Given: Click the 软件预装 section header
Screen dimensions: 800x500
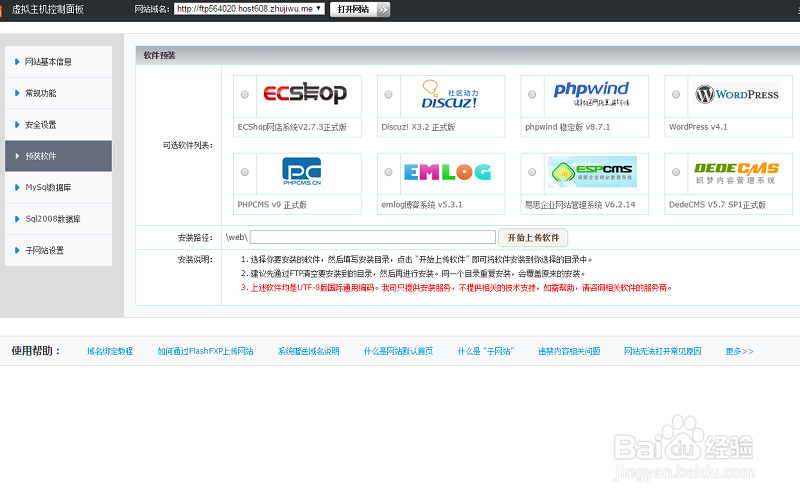Looking at the screenshot, I should [159, 55].
